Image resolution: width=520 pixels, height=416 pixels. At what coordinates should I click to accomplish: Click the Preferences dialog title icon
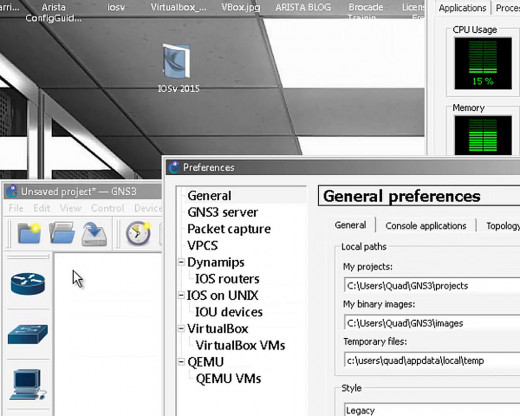coord(174,167)
